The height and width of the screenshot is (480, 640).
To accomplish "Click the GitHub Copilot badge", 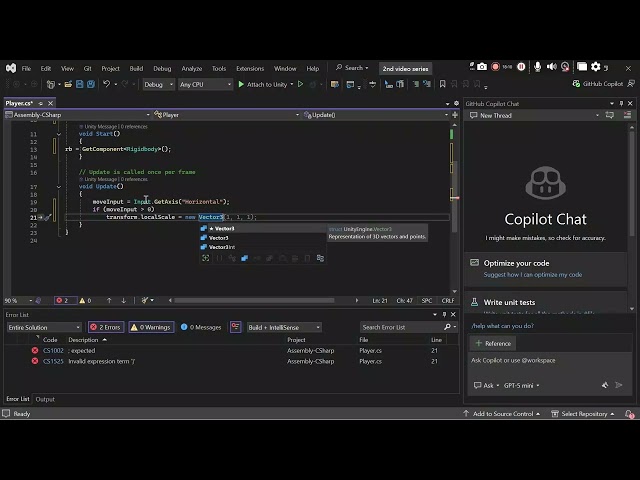I will tap(598, 84).
